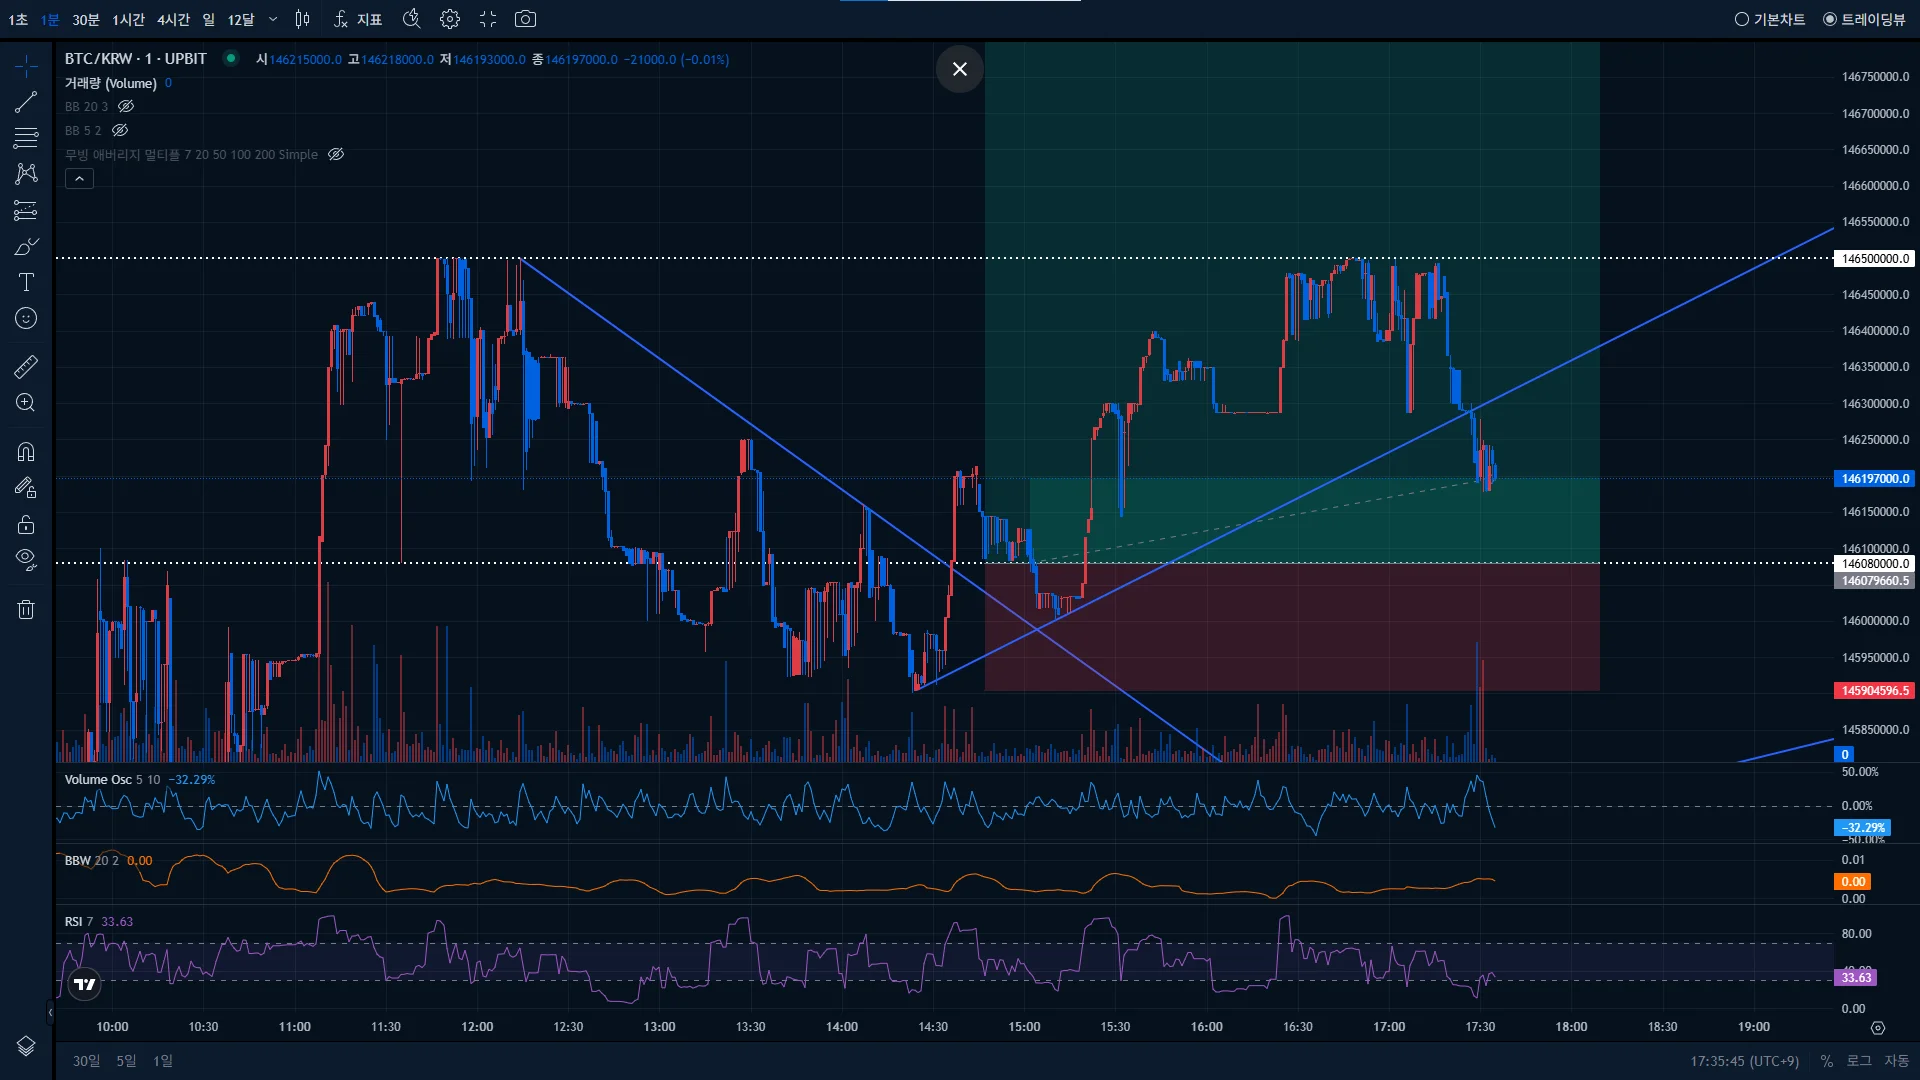The width and height of the screenshot is (1920, 1080).
Task: Open chart settings gear icon
Action: (x=450, y=19)
